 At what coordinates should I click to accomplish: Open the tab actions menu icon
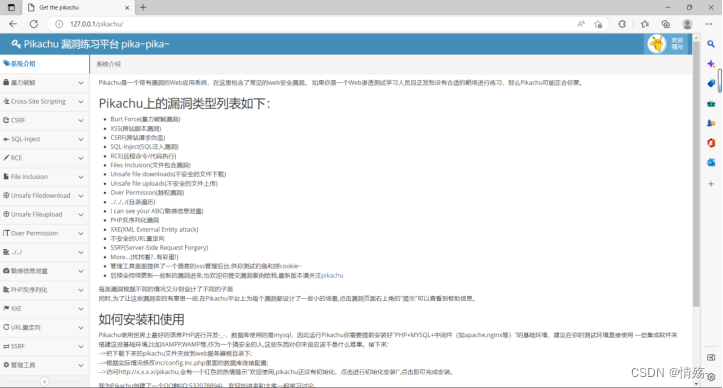coord(12,7)
